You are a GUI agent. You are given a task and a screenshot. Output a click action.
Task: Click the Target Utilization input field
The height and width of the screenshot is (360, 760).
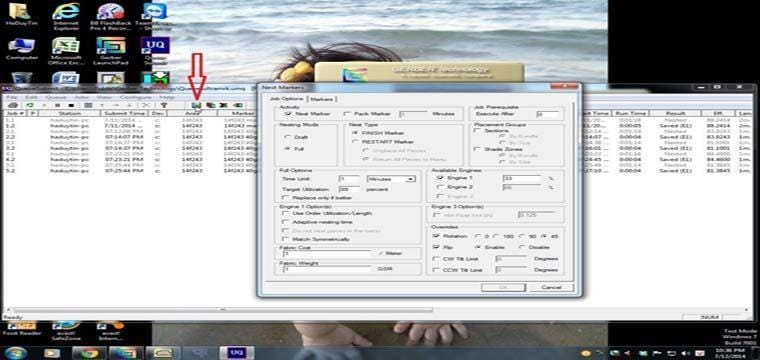(x=349, y=189)
